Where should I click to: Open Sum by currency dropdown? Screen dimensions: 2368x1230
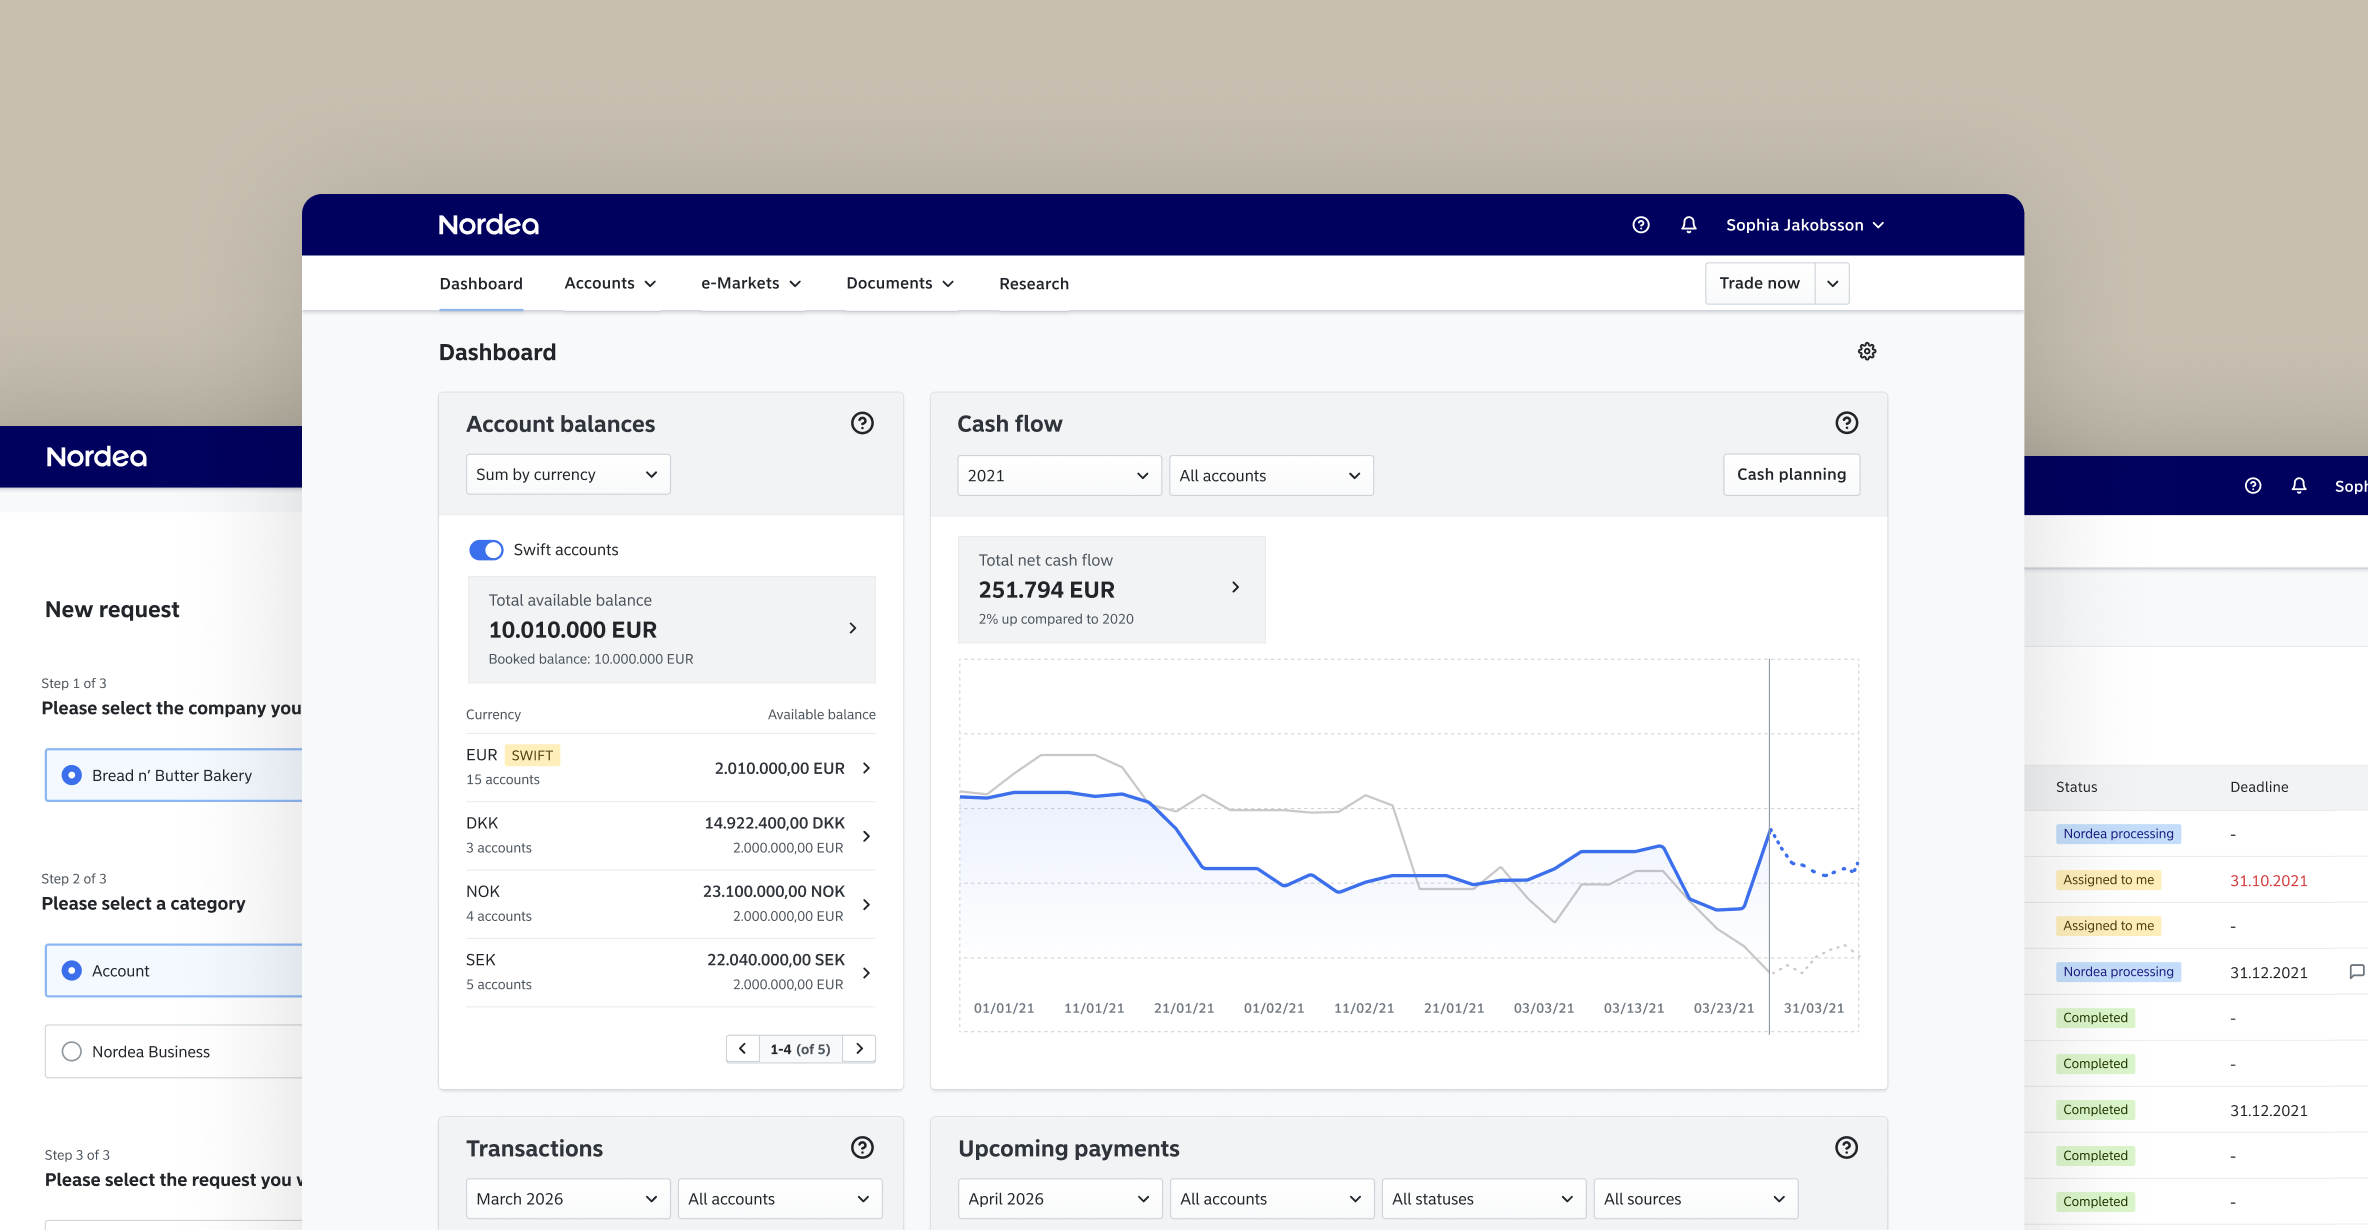(568, 475)
